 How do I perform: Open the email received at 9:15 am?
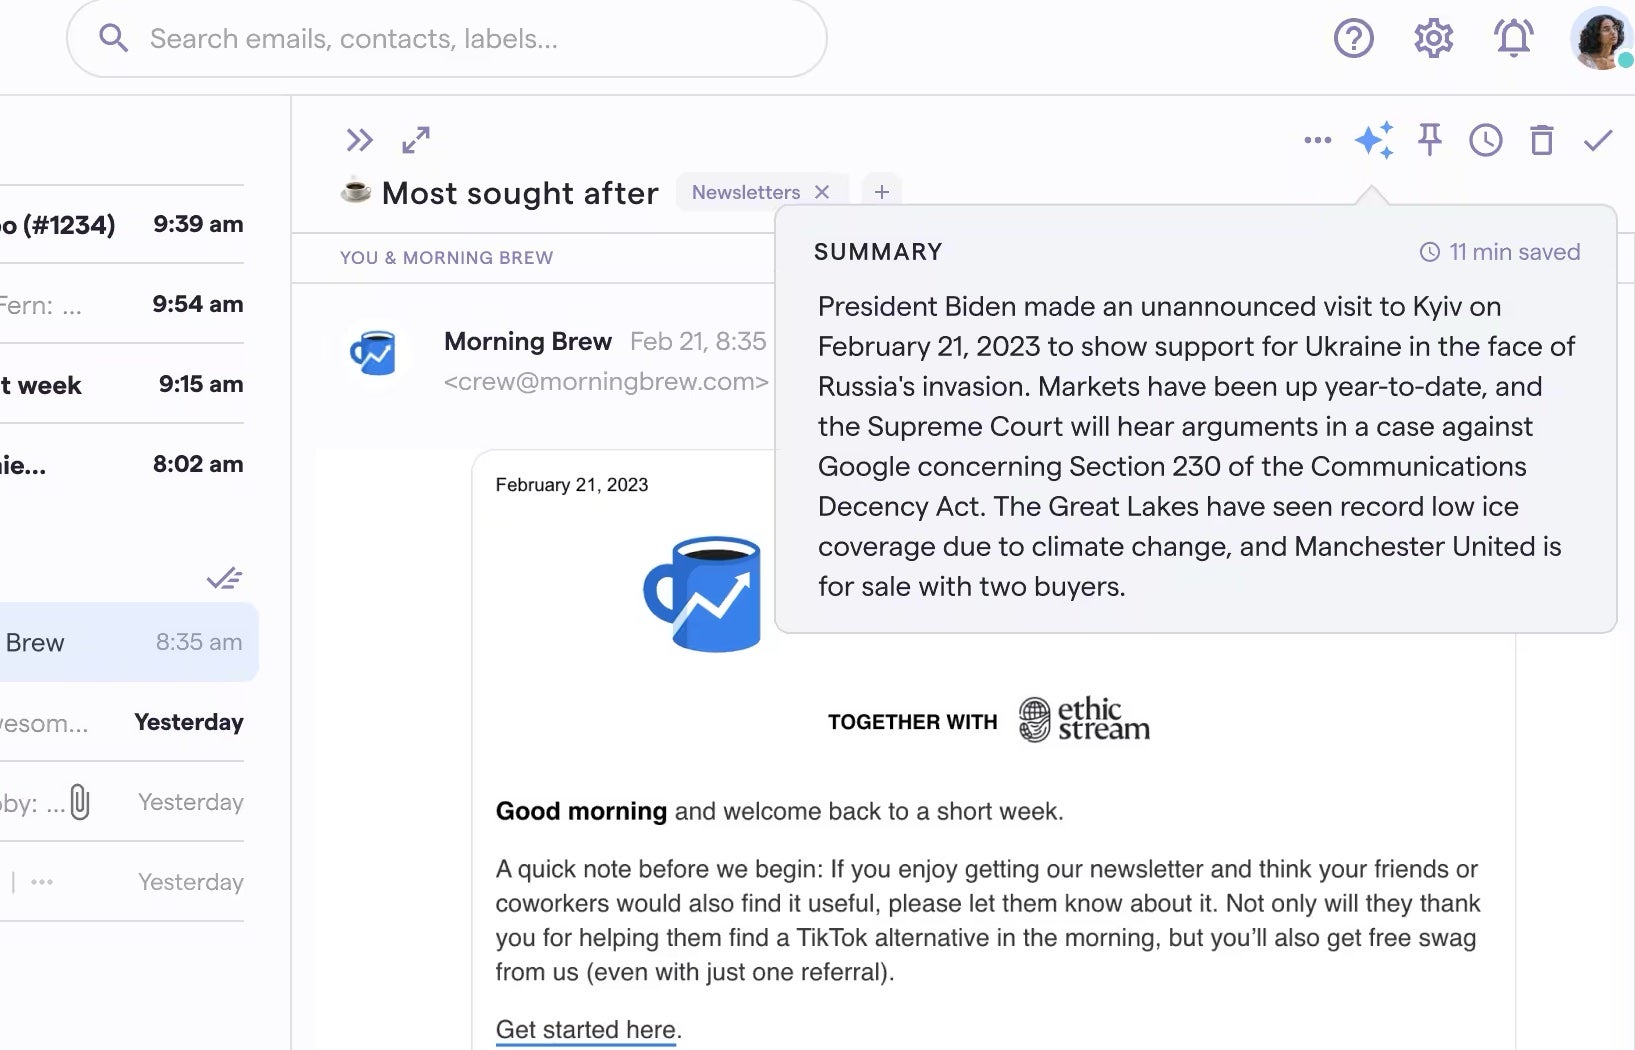[122, 384]
